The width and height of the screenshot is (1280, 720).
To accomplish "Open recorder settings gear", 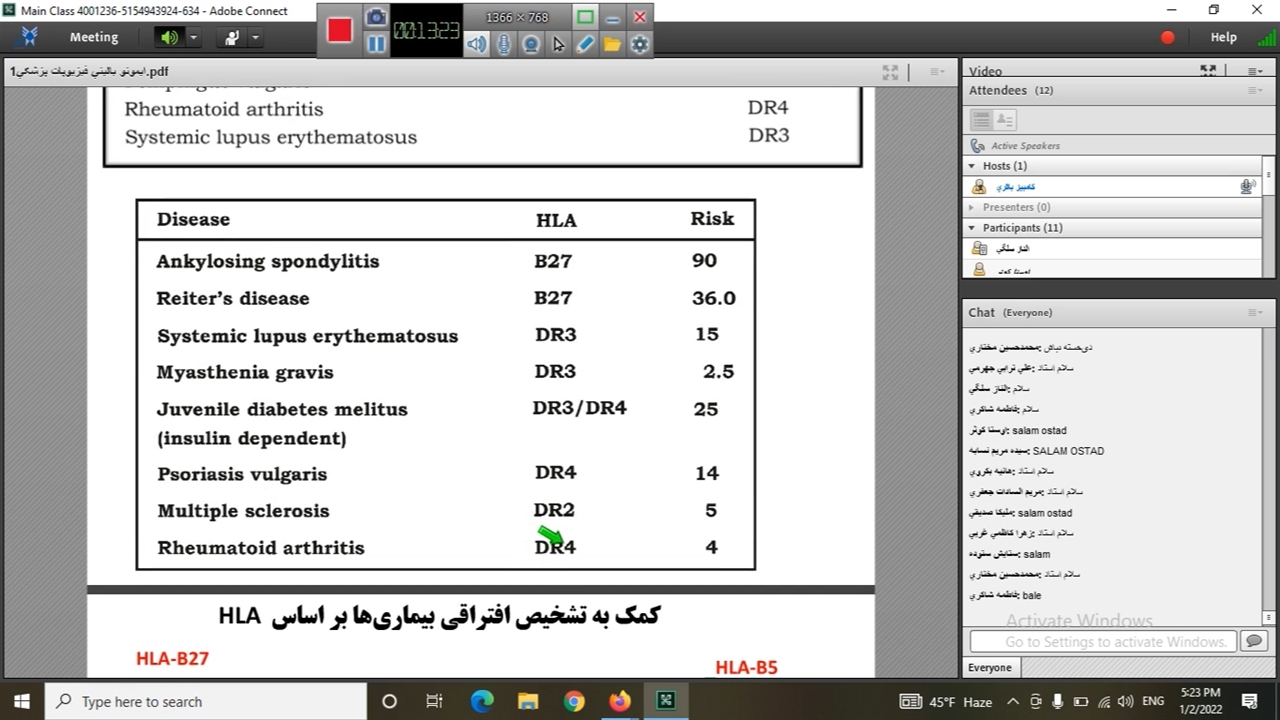I will [x=640, y=44].
